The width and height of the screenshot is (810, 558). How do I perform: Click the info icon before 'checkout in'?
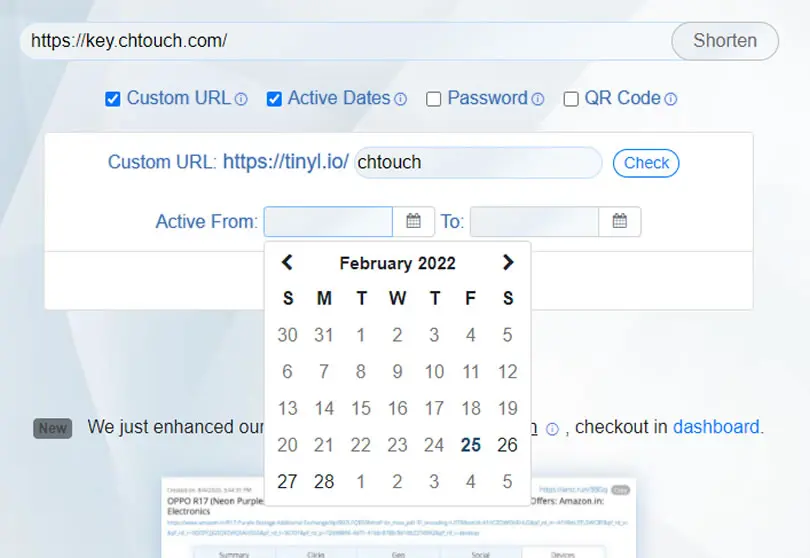pyautogui.click(x=552, y=429)
